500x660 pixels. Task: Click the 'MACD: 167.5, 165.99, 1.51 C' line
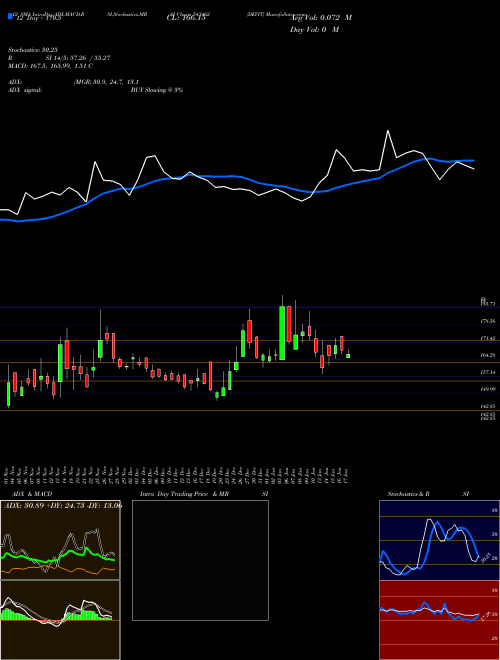[x=50, y=66]
